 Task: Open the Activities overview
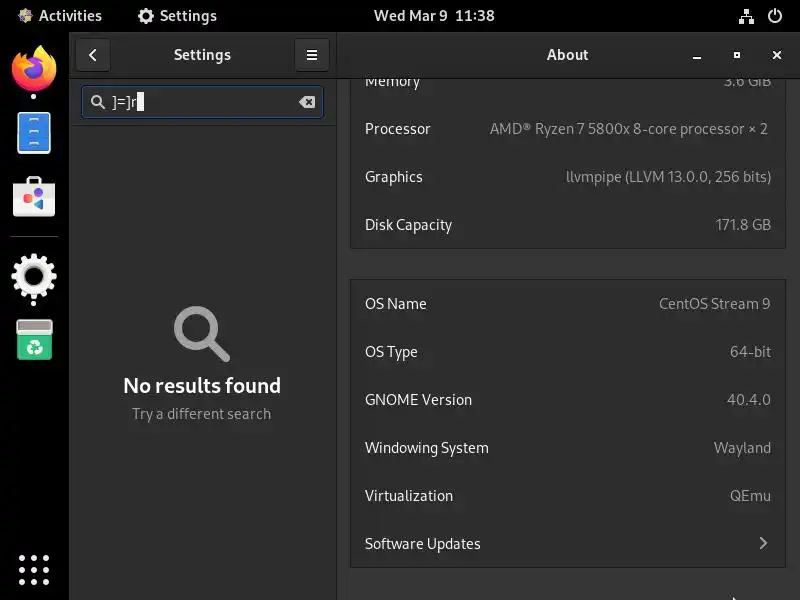[x=60, y=16]
